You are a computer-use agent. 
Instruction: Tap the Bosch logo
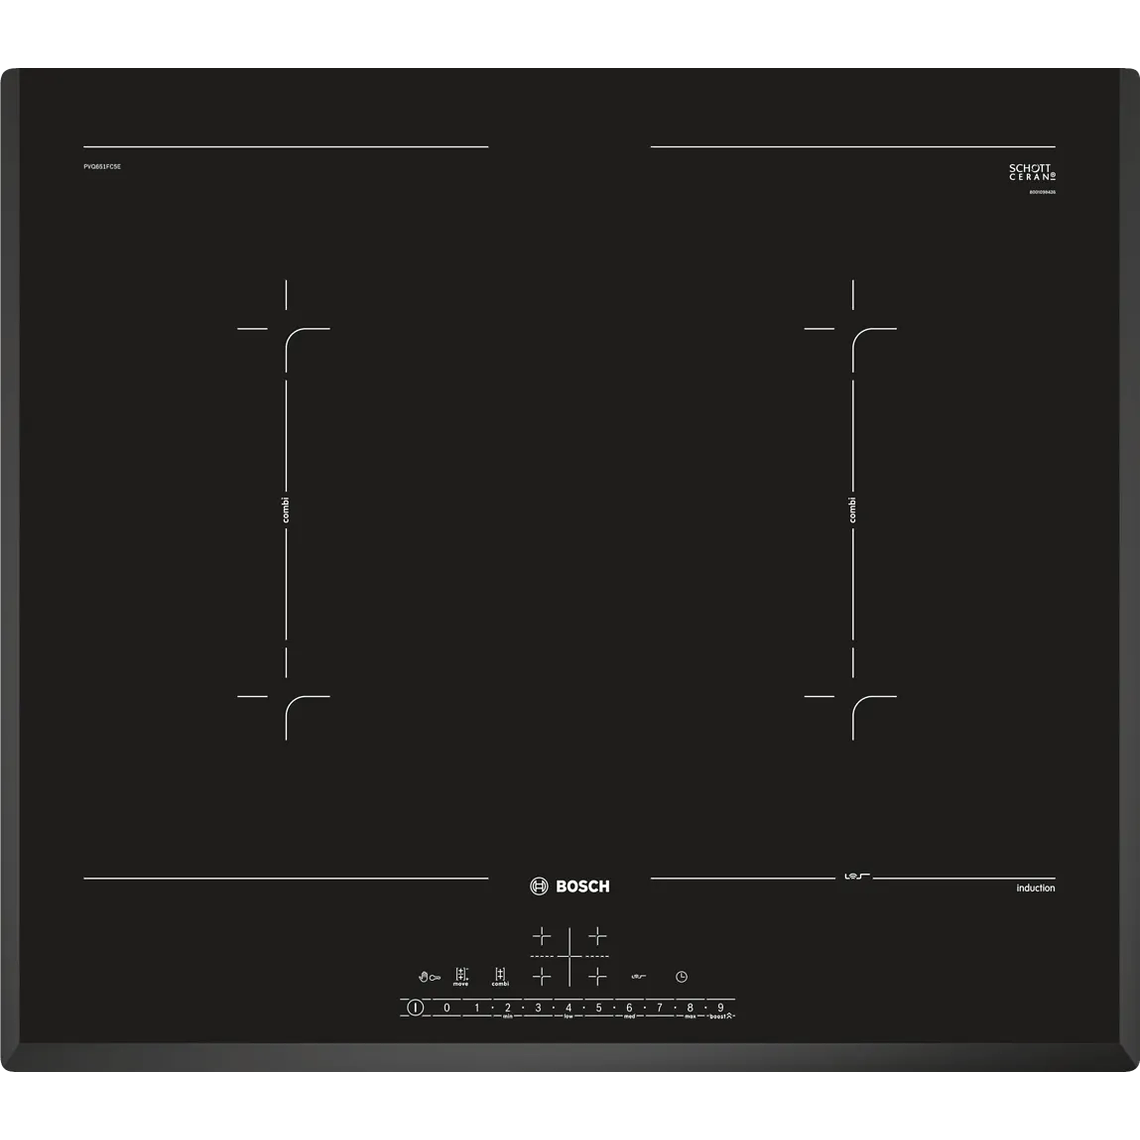[x=570, y=885]
